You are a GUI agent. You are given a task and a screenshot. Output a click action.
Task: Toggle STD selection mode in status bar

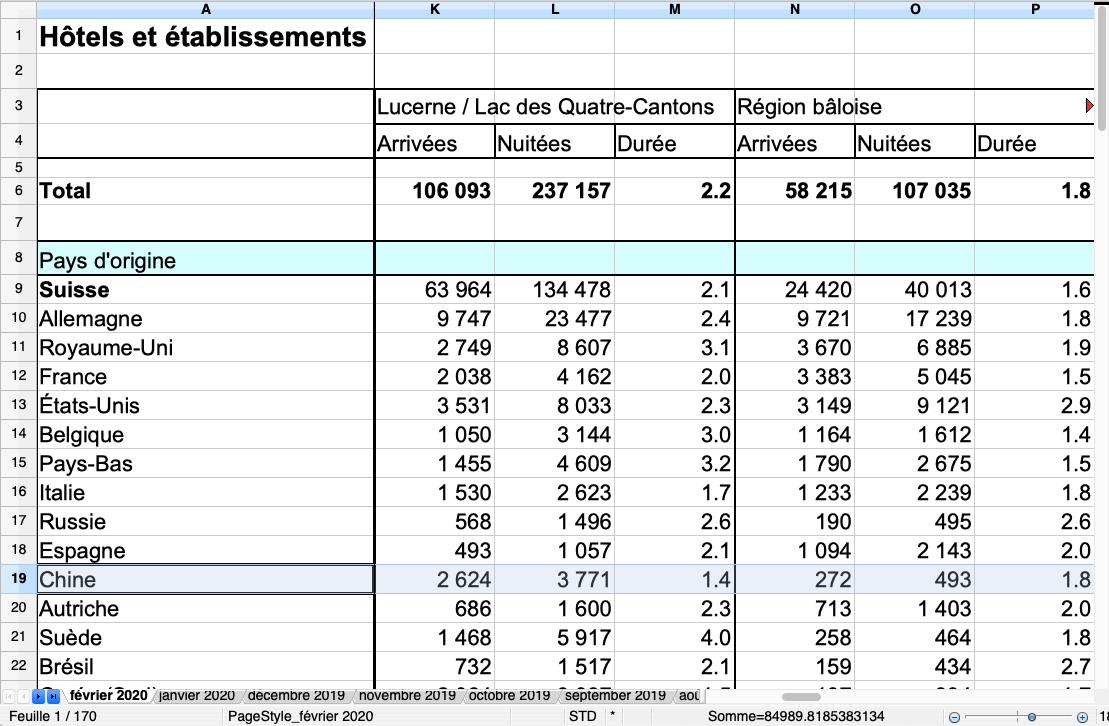click(x=582, y=716)
